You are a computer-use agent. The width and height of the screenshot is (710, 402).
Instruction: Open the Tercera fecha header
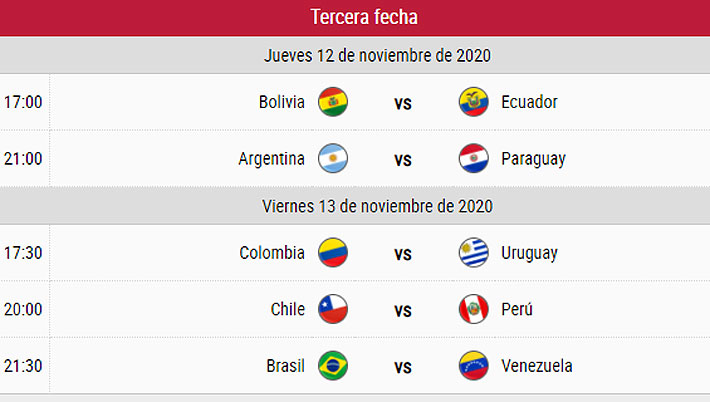364,17
